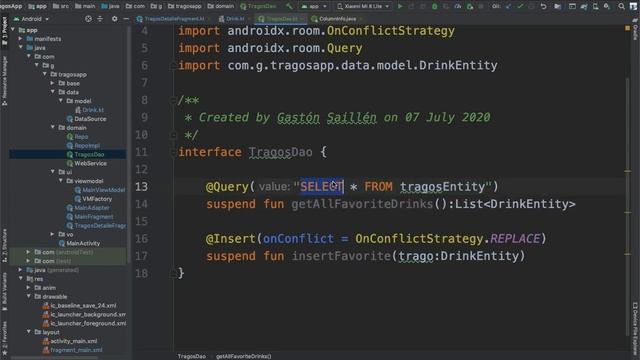The image size is (640, 360).
Task: Collapse the viewmodel package
Action: [x=60, y=181]
